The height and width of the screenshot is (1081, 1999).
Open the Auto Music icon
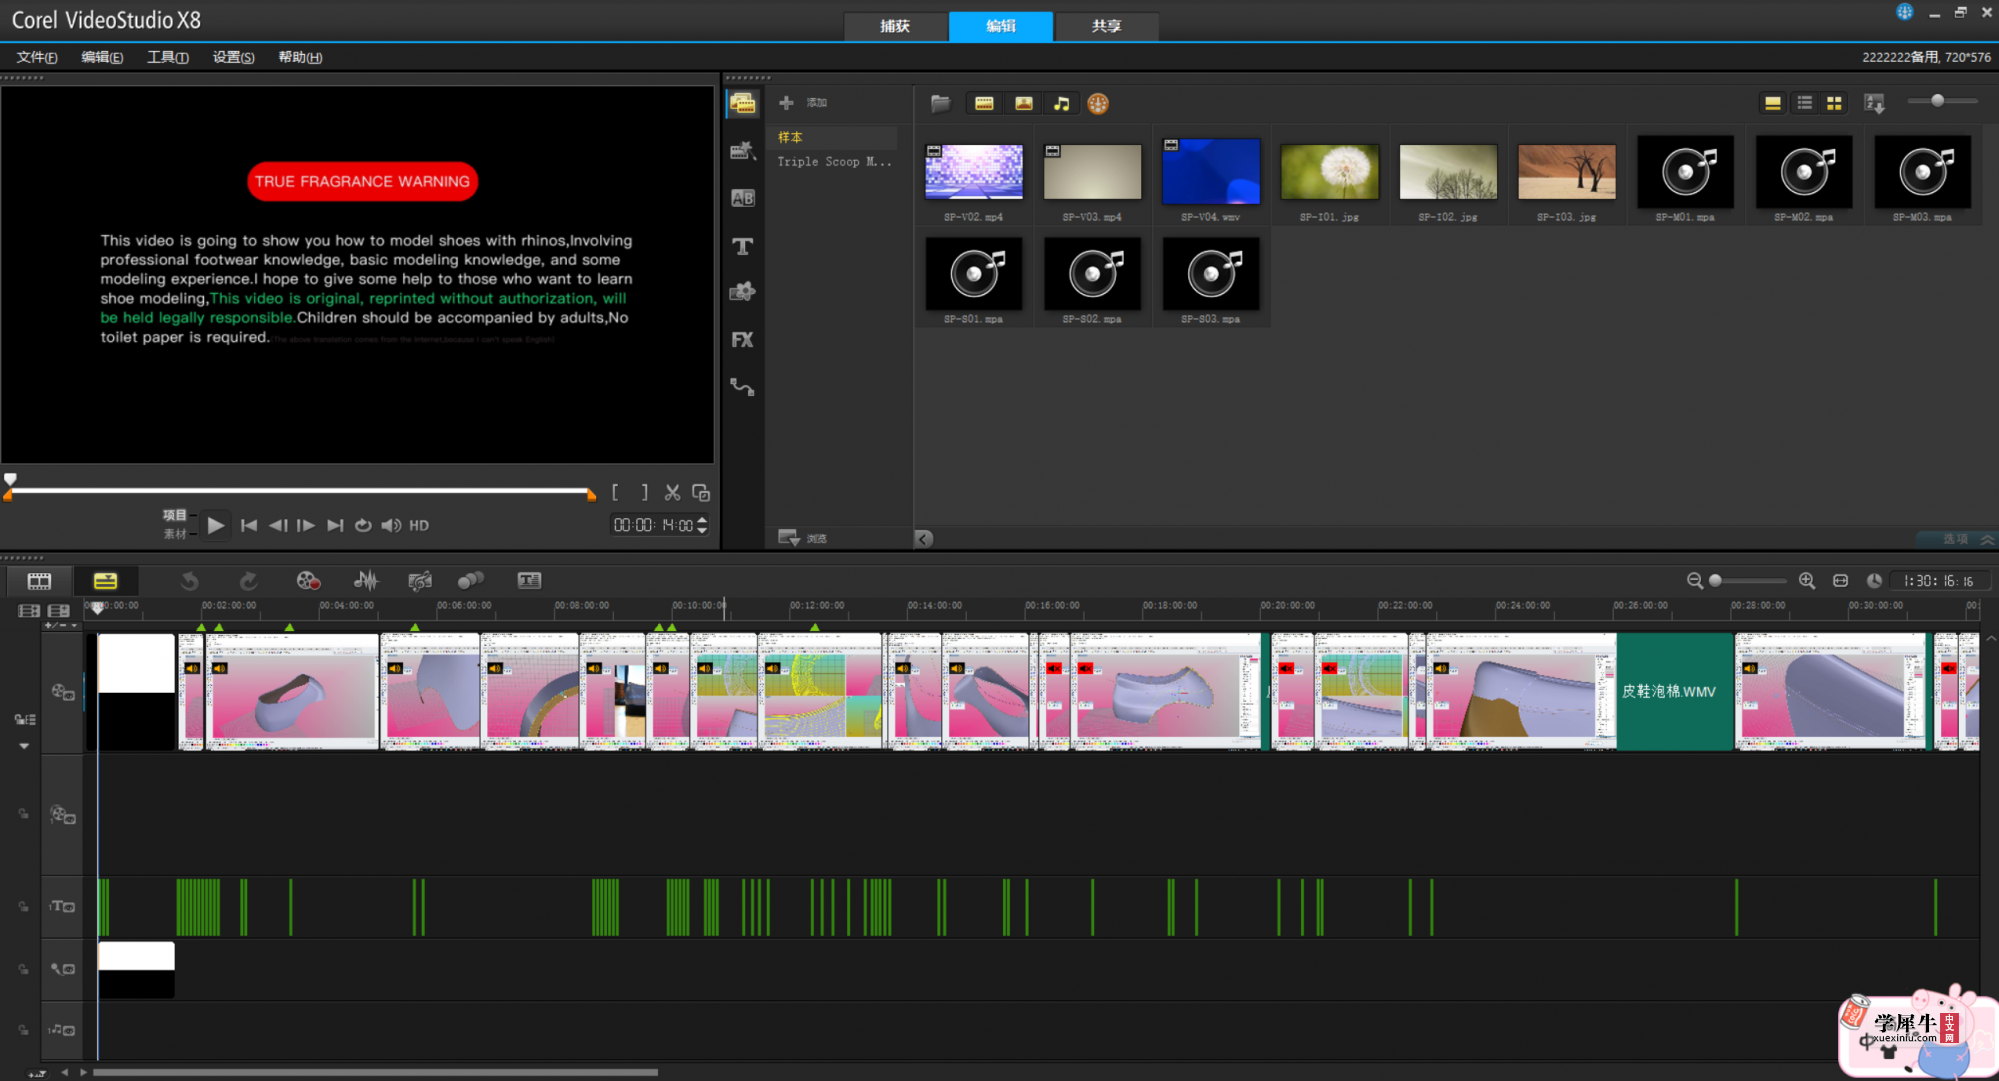[420, 581]
